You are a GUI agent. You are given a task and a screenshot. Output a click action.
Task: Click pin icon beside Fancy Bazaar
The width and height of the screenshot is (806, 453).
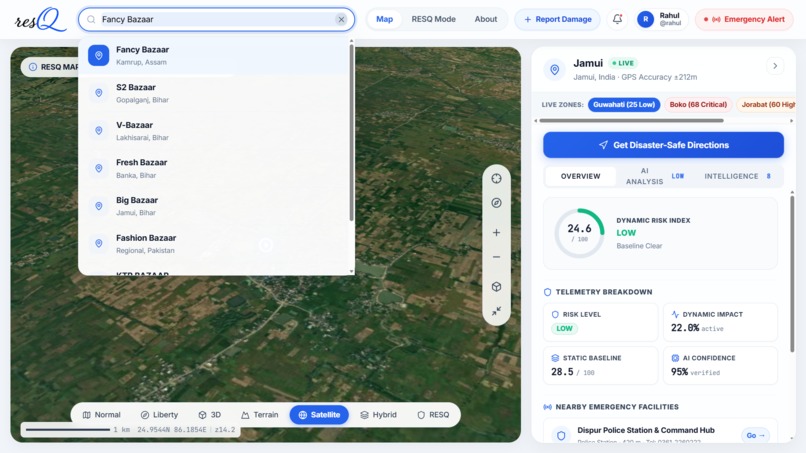pos(99,56)
